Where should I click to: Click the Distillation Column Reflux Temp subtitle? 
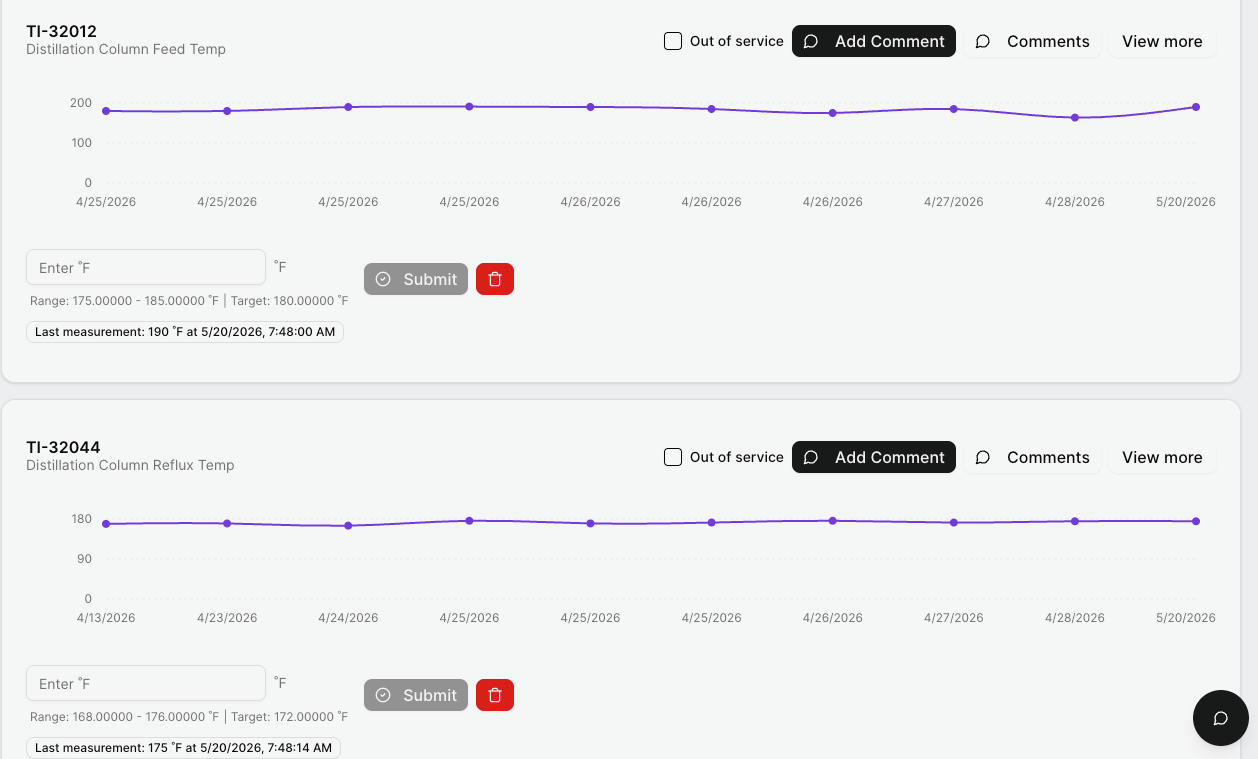coord(130,465)
